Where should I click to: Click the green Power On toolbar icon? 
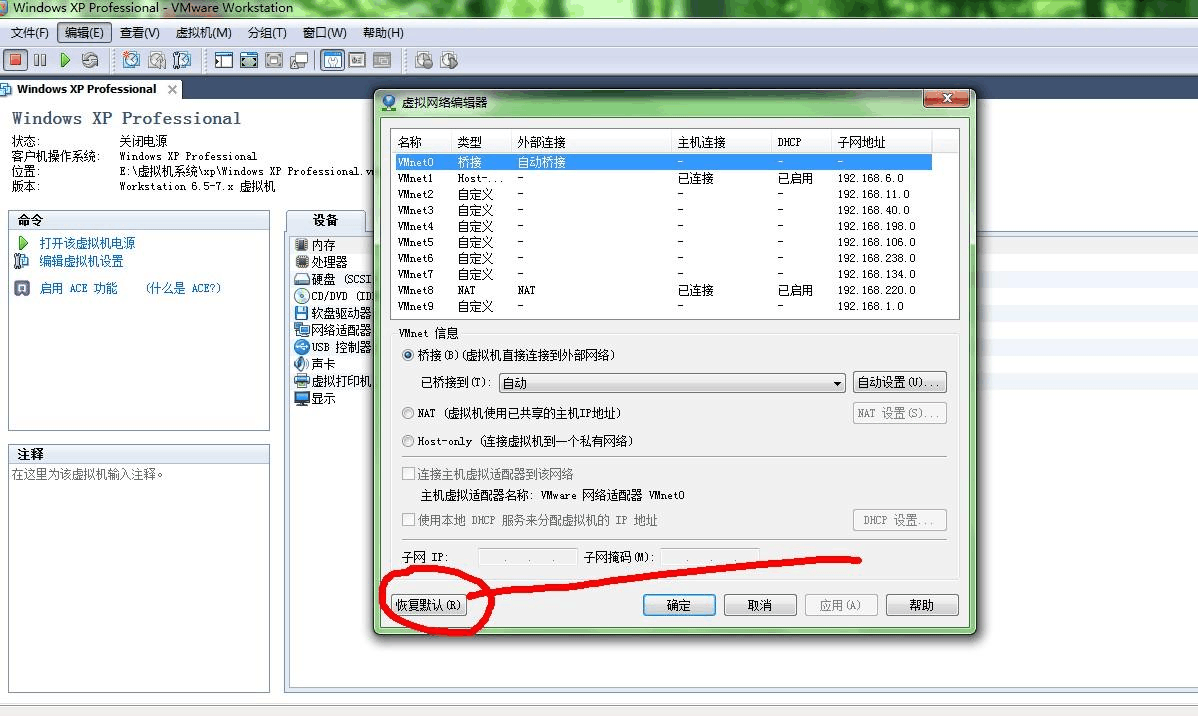click(65, 60)
